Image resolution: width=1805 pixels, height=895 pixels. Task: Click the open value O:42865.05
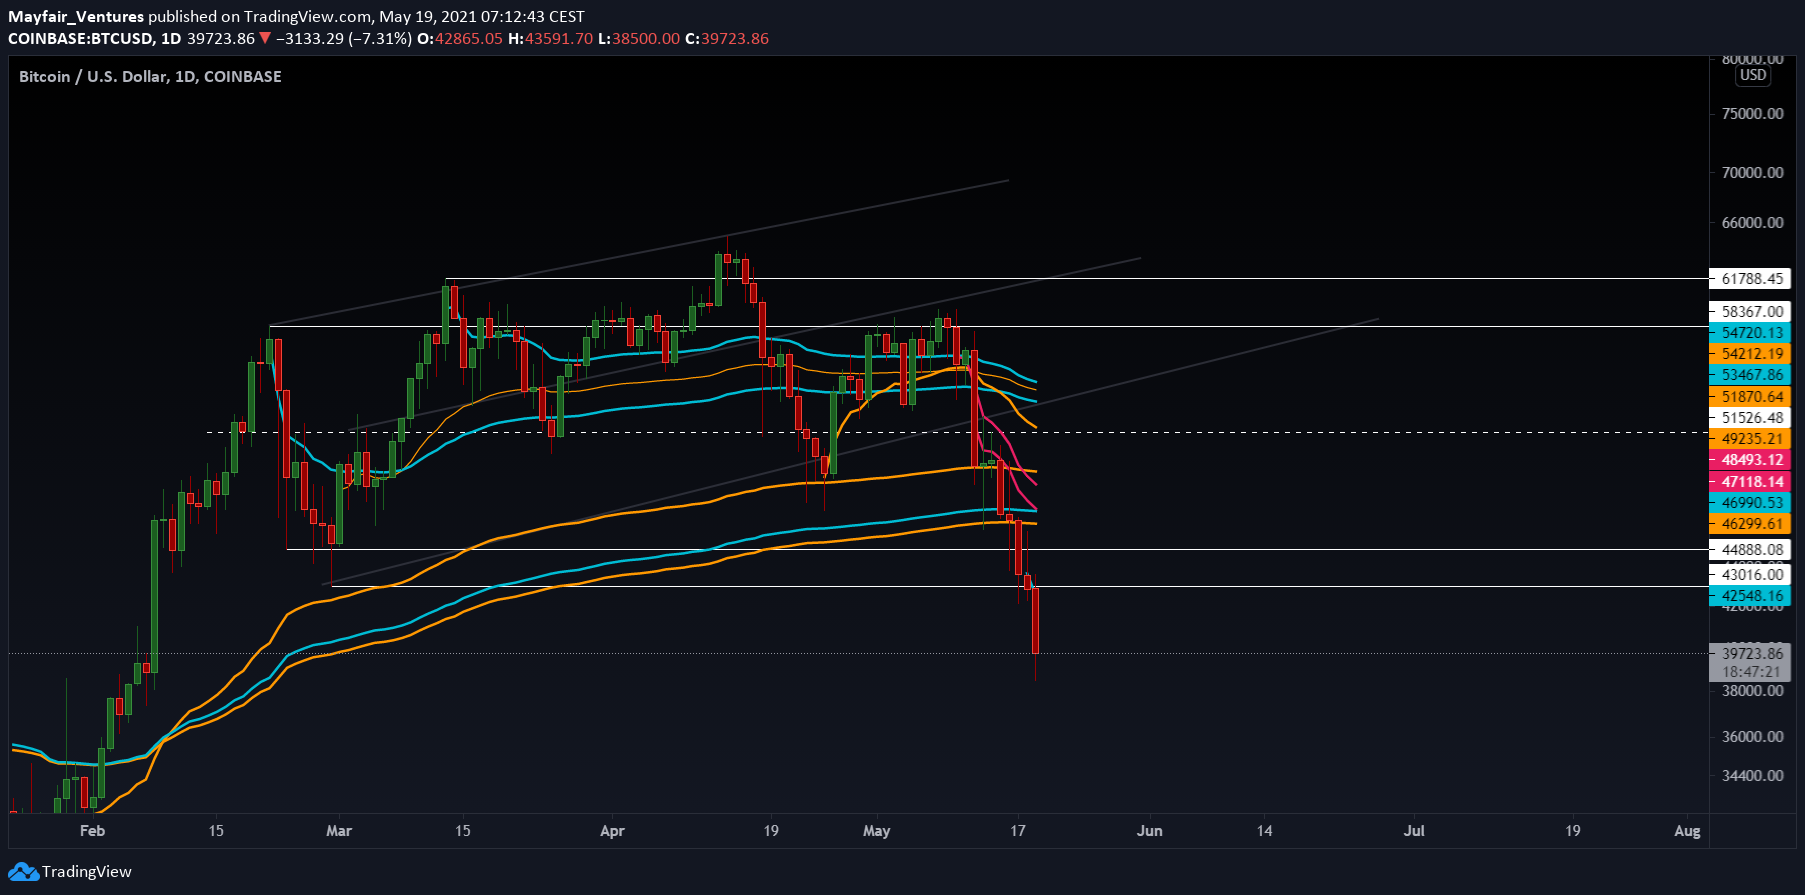coord(460,39)
